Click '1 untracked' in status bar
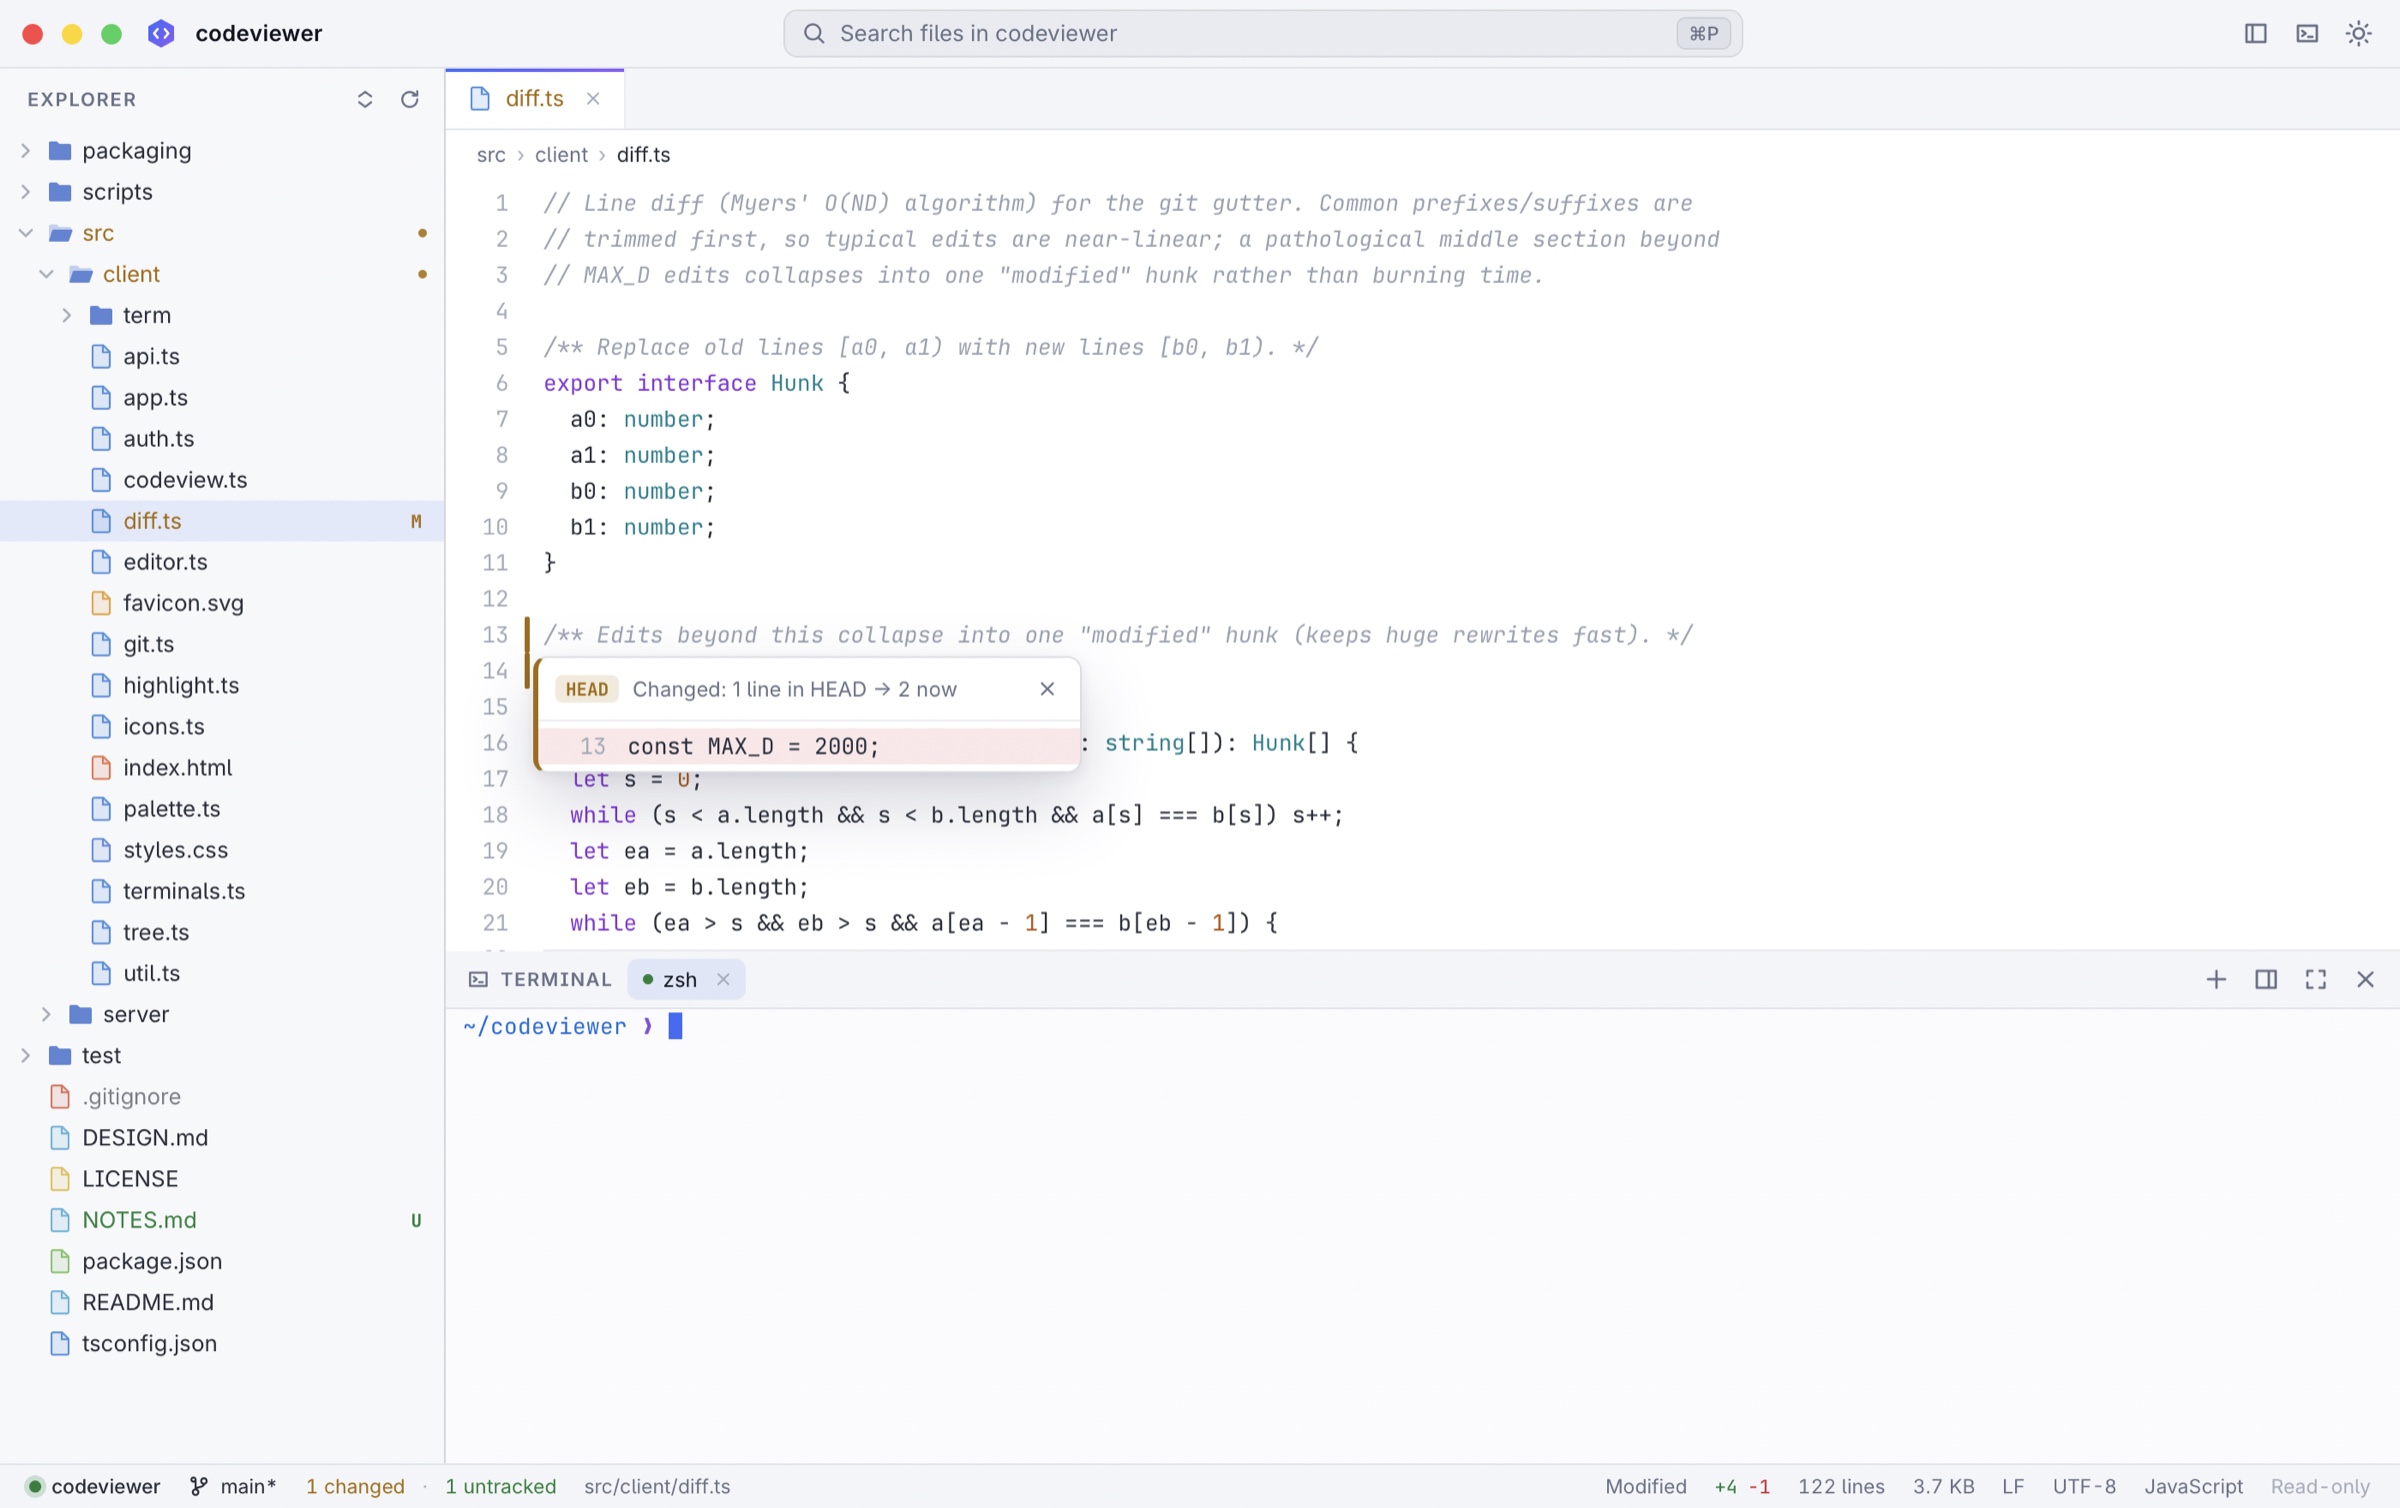Image resolution: width=2400 pixels, height=1508 pixels. (x=500, y=1486)
